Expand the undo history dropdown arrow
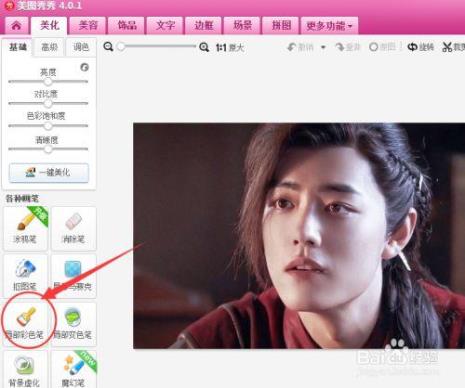This screenshot has height=388, width=465. (323, 47)
